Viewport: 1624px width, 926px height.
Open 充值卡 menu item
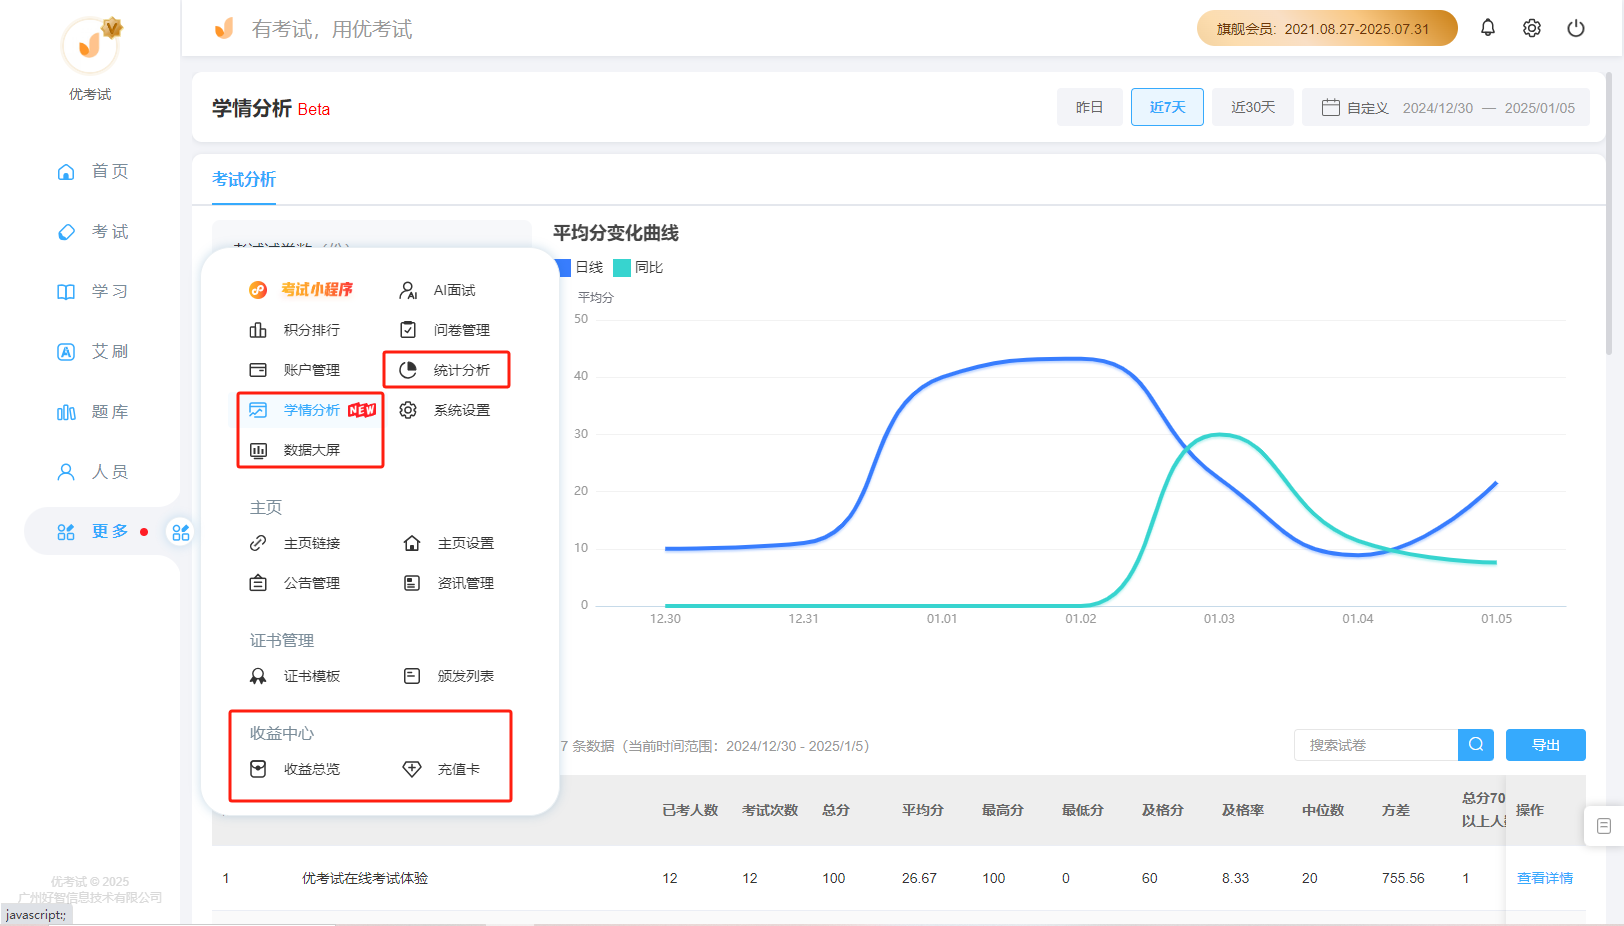tap(441, 769)
